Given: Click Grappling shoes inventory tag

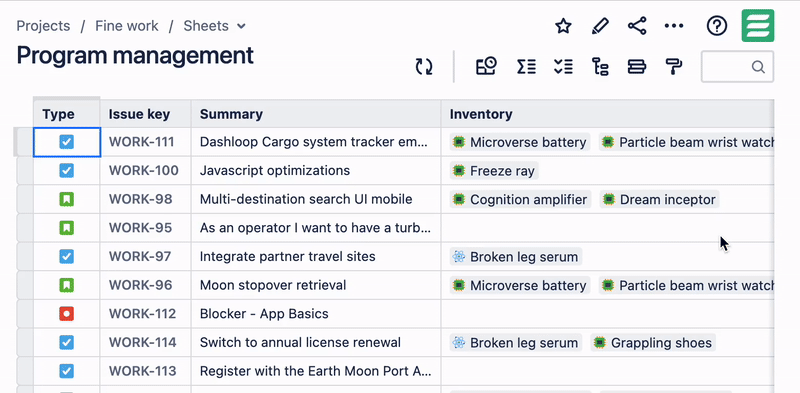Looking at the screenshot, I should point(653,342).
